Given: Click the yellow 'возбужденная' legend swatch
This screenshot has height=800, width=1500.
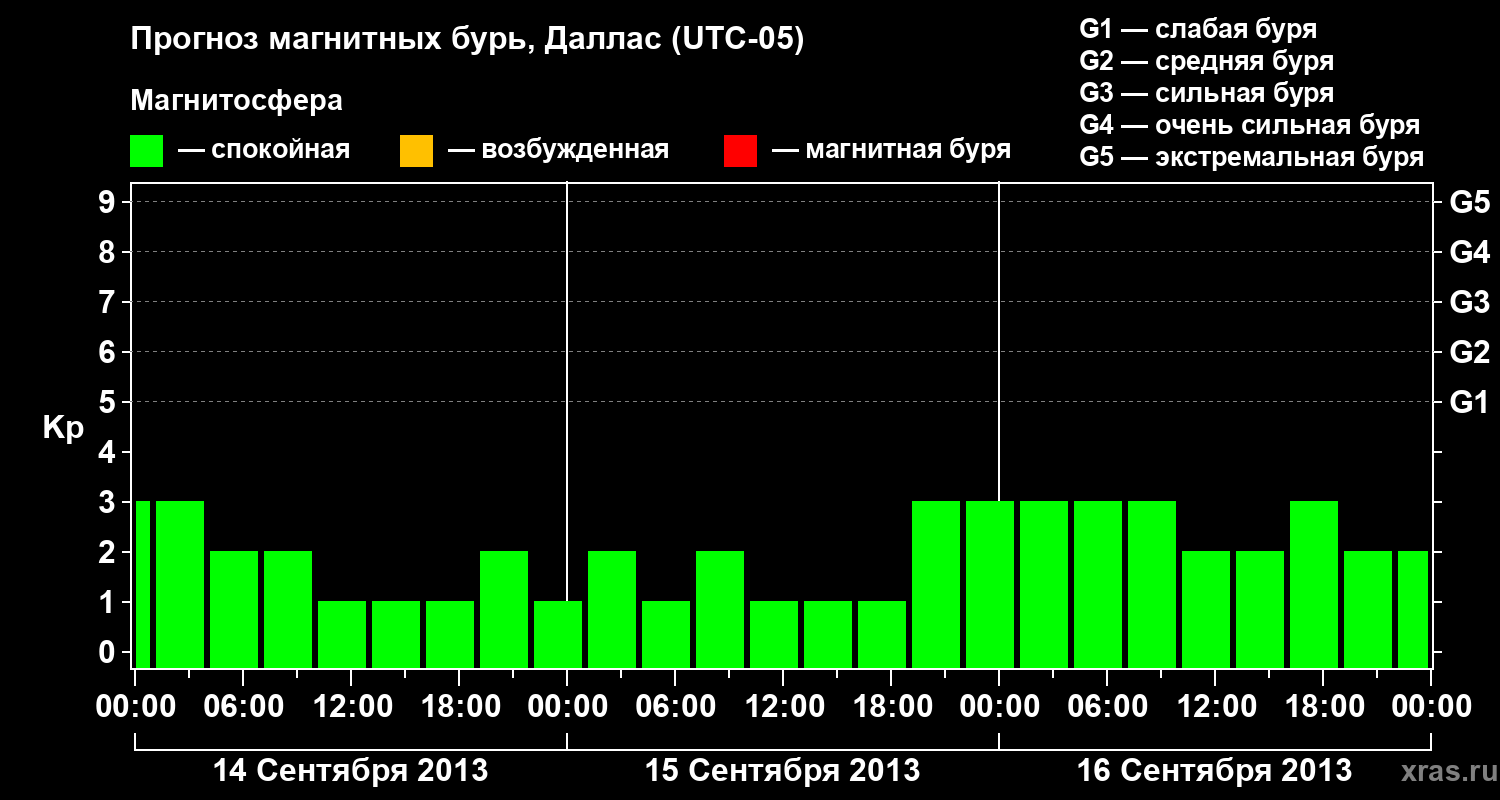Looking at the screenshot, I should point(416,151).
